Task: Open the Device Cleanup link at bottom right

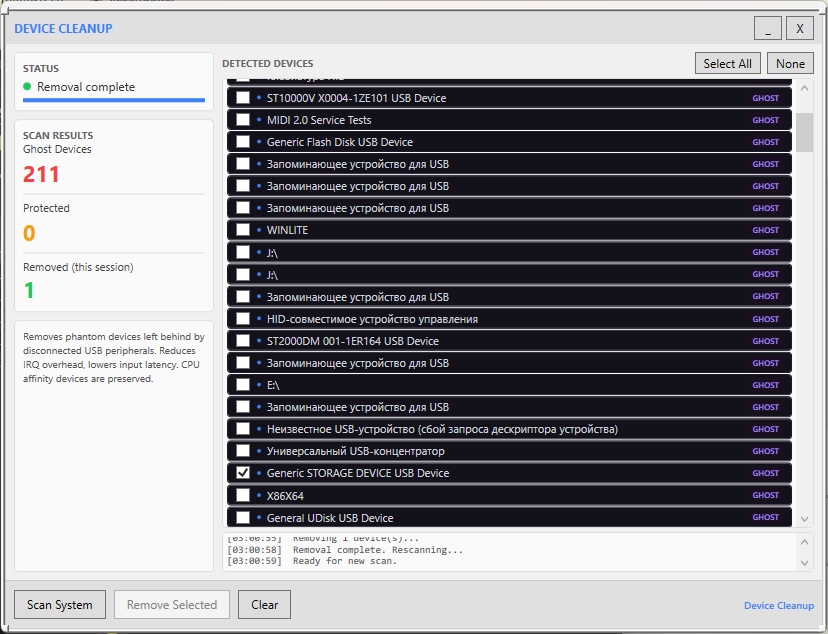Action: pyautogui.click(x=778, y=606)
